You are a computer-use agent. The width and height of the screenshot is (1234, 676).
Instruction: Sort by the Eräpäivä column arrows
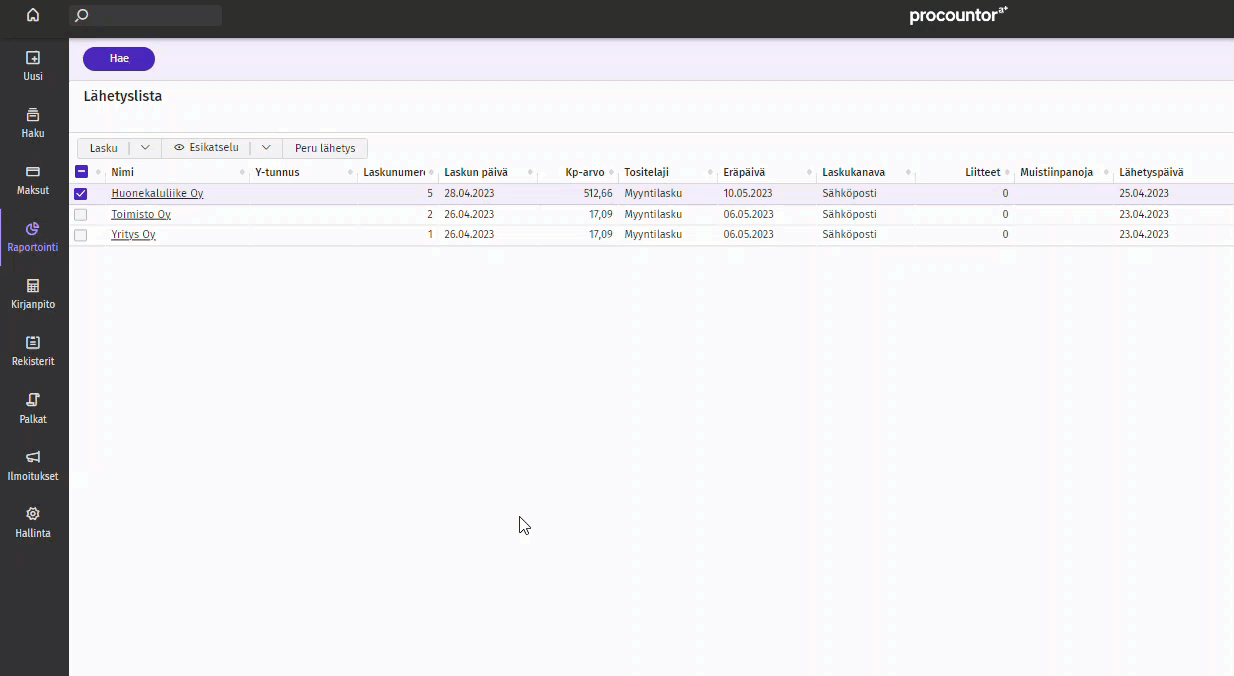tap(809, 173)
